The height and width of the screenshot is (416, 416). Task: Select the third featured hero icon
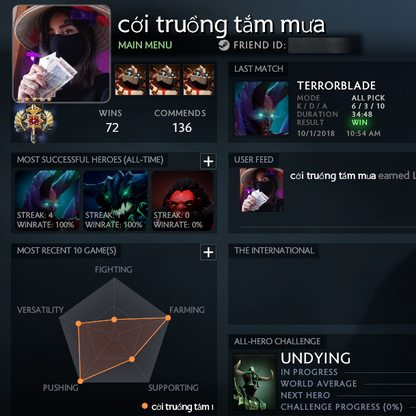pos(199,80)
